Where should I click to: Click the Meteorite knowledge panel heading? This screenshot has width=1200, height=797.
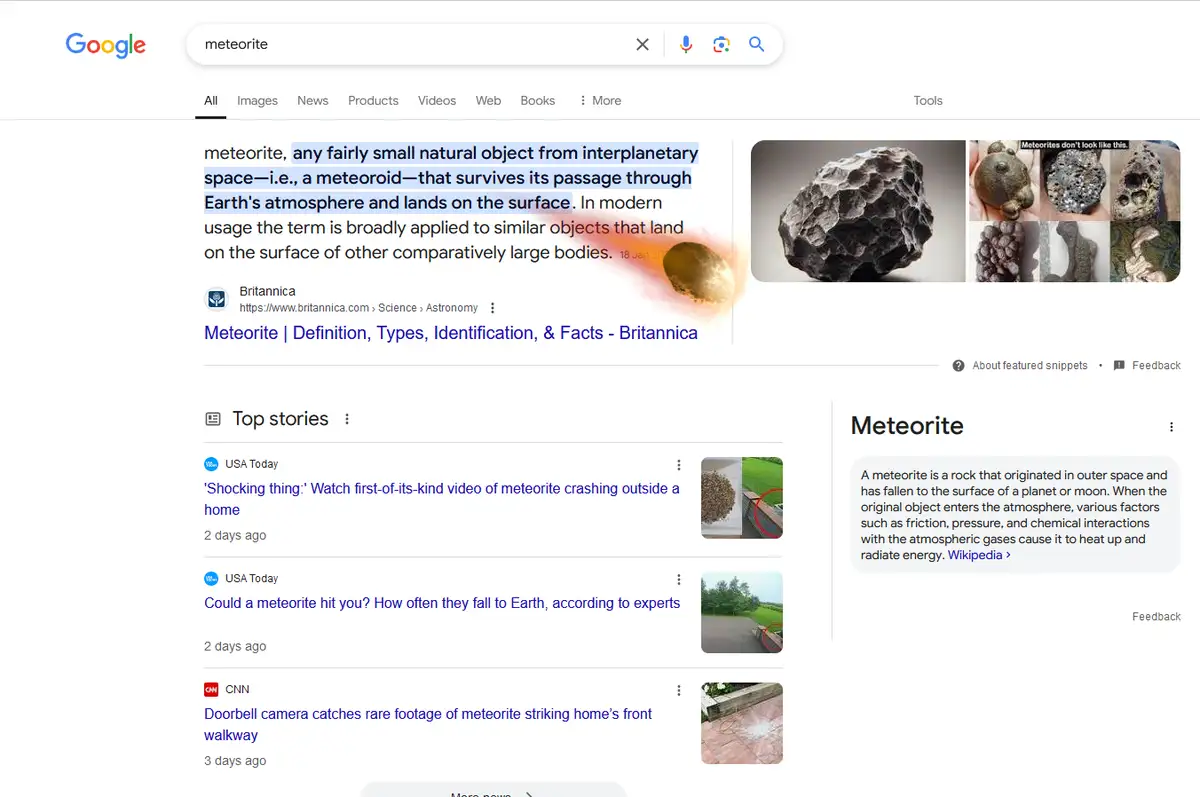(907, 426)
